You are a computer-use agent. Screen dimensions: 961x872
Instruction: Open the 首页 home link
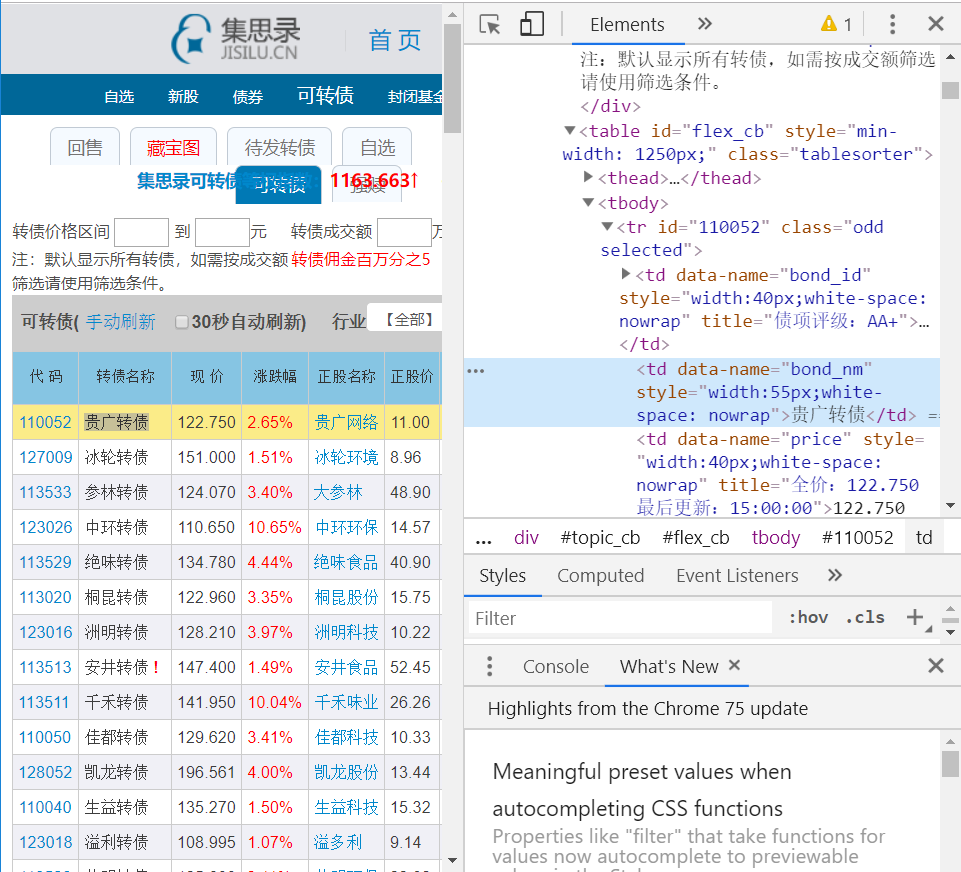click(x=395, y=40)
